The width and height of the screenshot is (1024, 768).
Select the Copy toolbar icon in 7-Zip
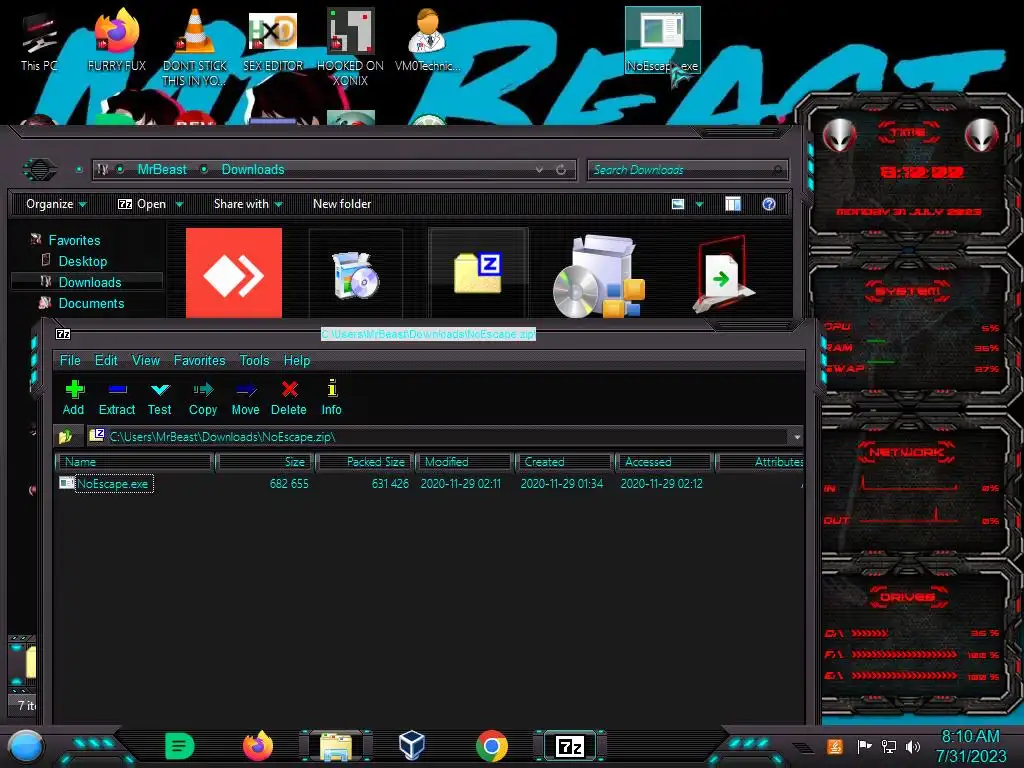202,397
